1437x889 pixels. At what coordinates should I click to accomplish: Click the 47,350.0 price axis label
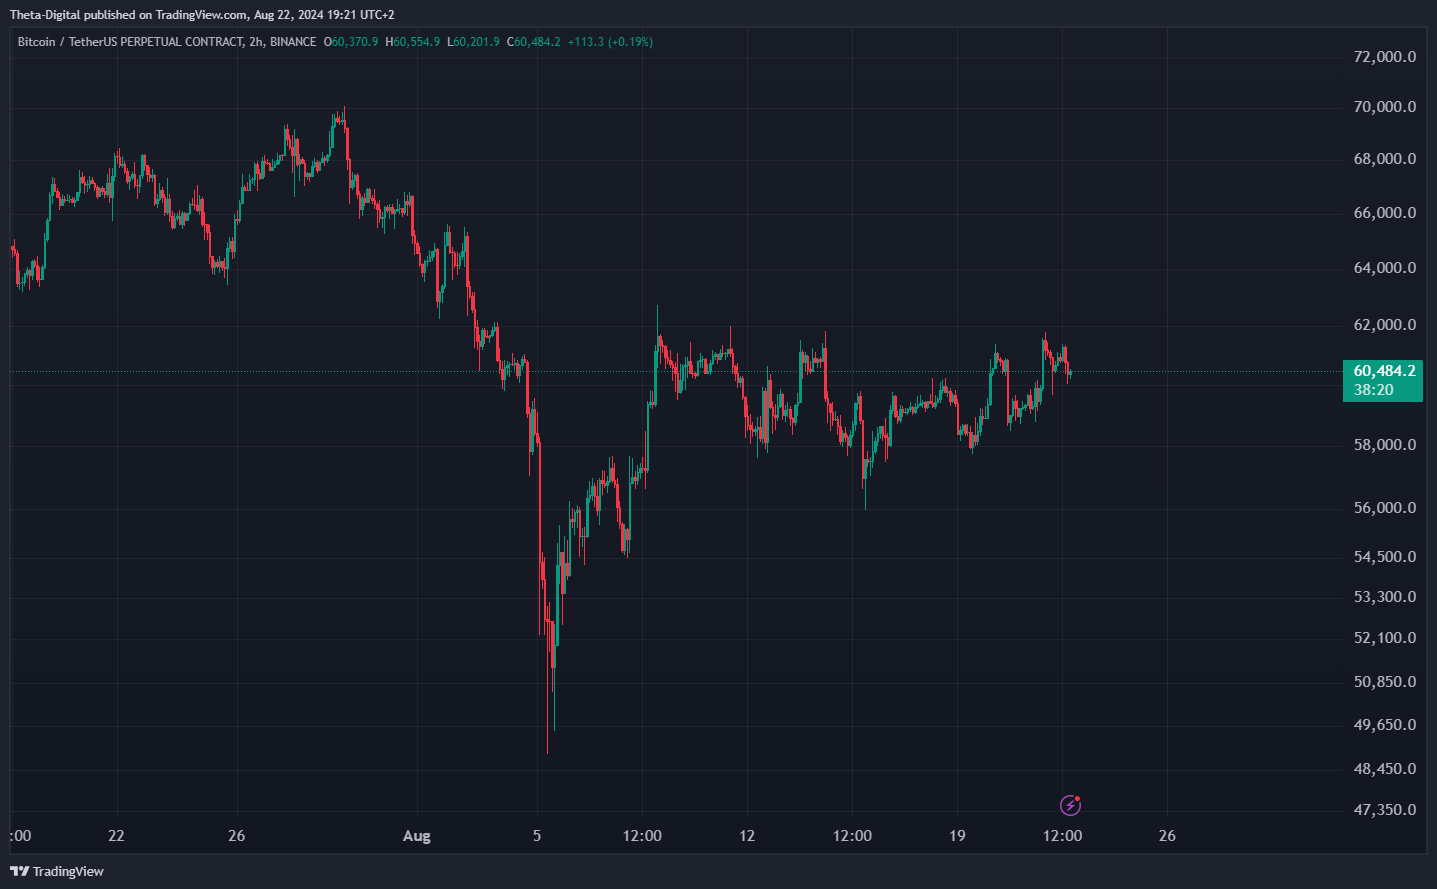1384,810
